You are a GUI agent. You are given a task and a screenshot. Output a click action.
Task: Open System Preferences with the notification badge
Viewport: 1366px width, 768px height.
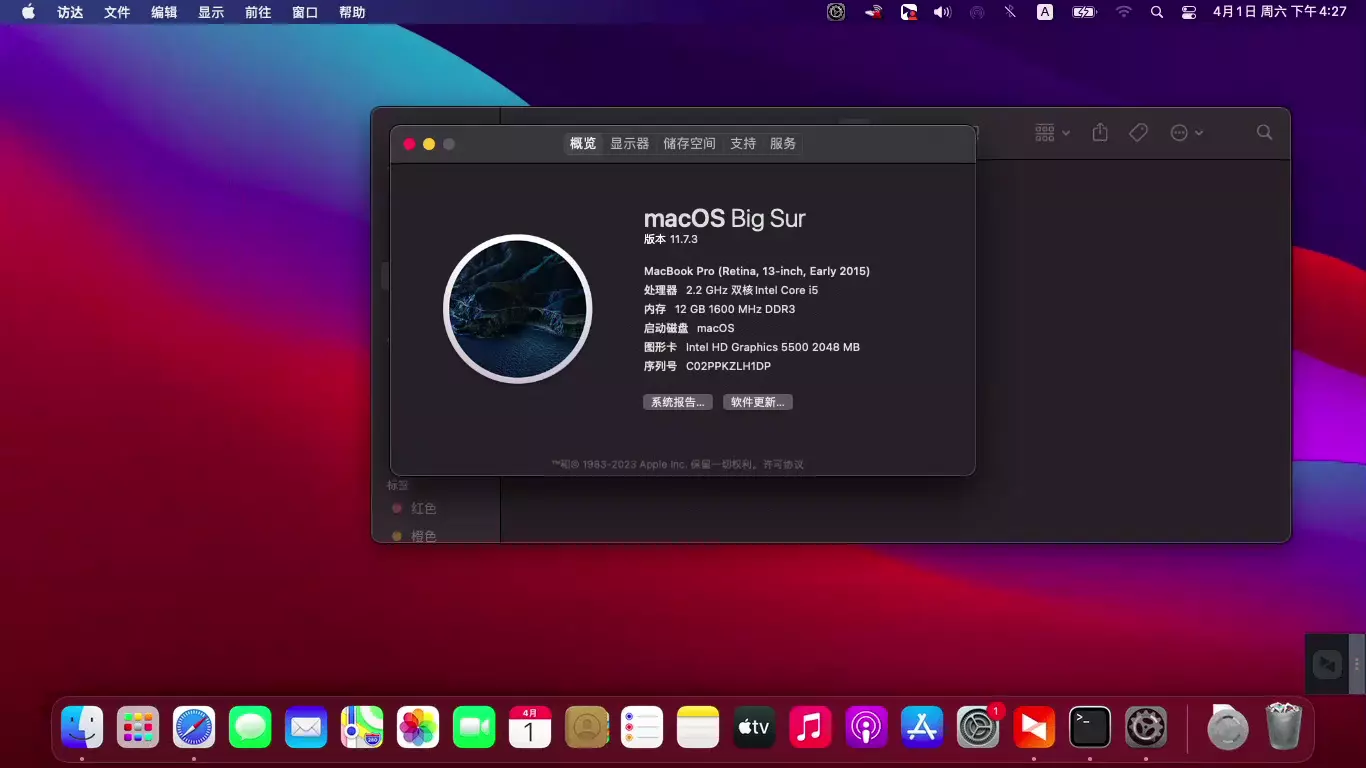coord(978,727)
